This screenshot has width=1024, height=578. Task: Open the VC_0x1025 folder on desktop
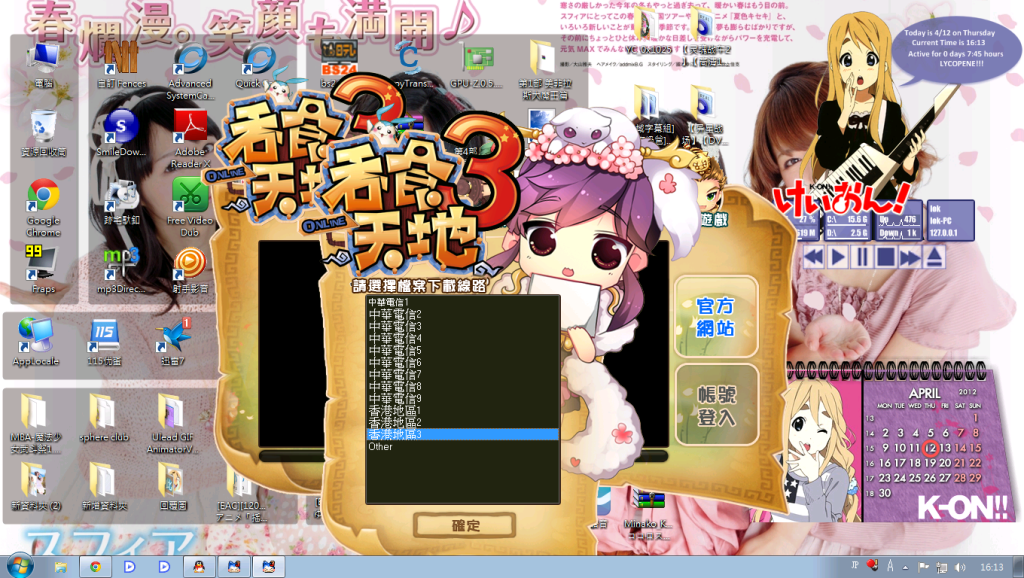pos(648,33)
